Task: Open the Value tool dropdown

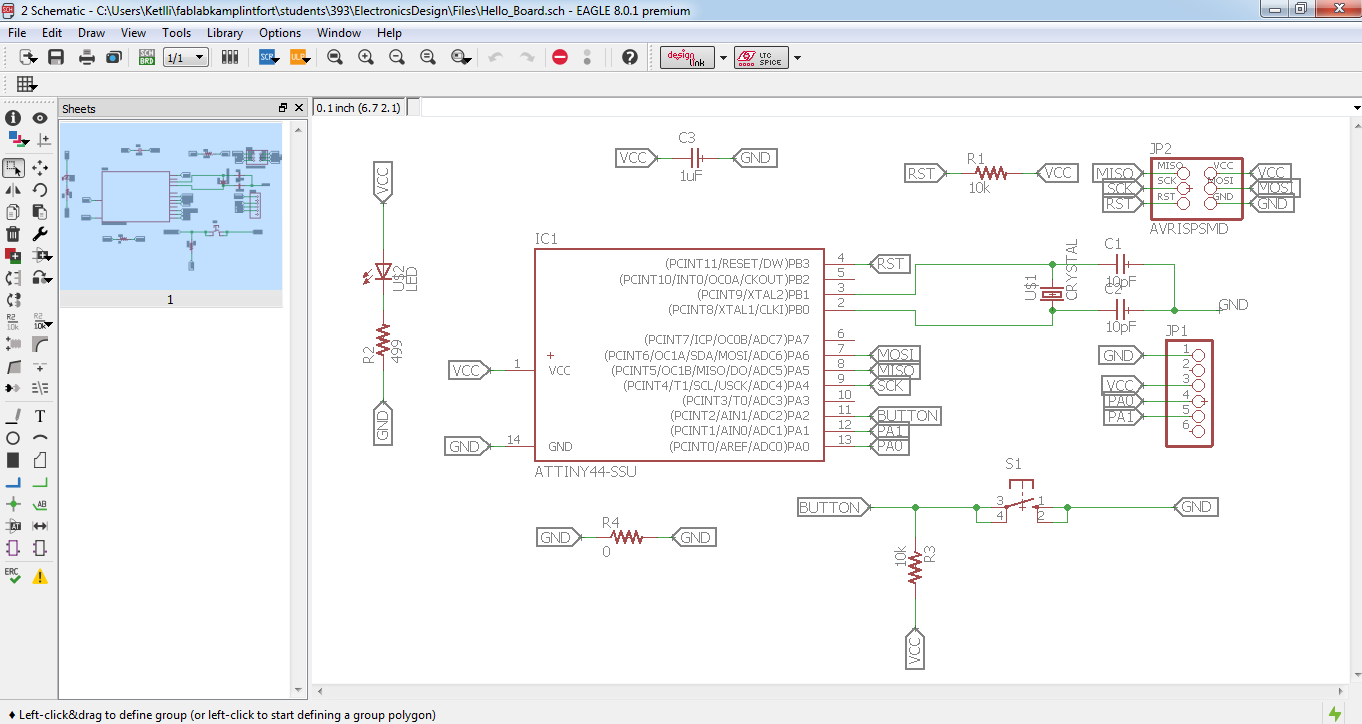Action: click(40, 322)
